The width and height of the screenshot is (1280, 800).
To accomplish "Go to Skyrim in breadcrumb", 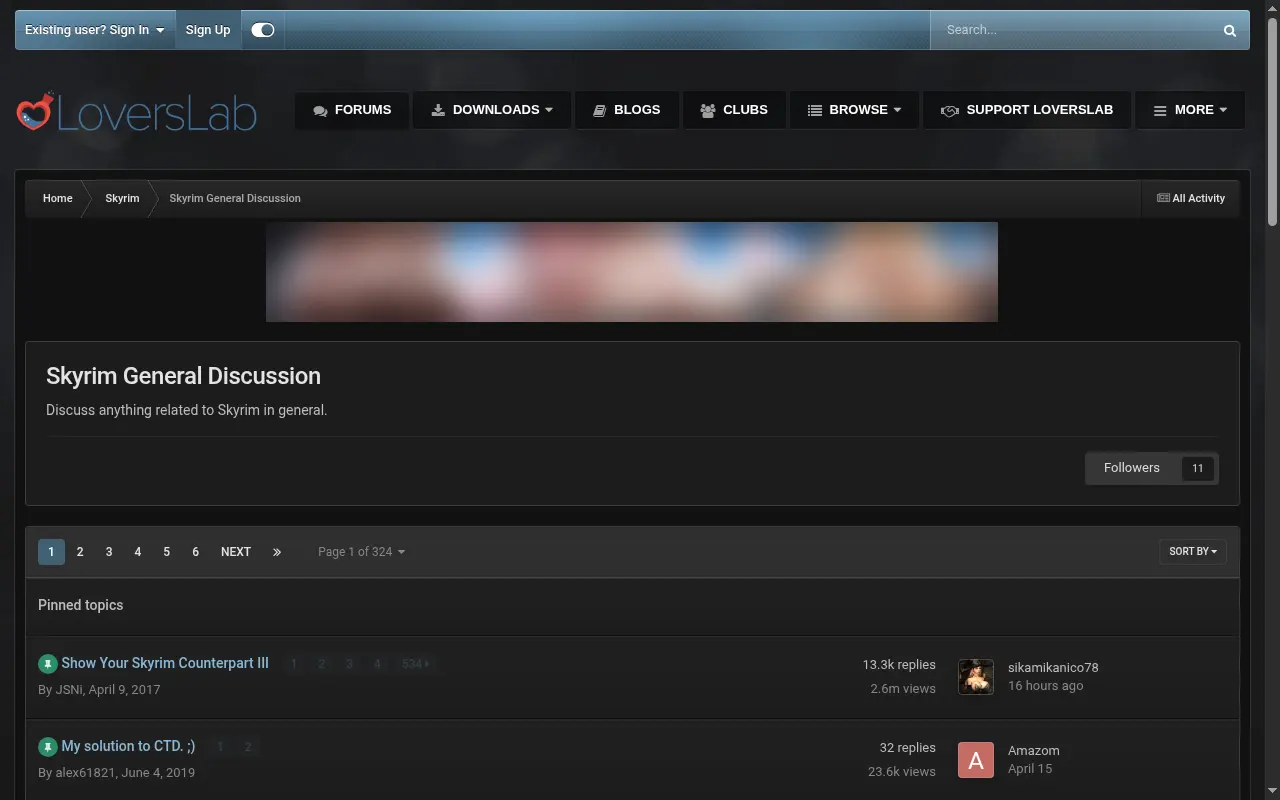I will point(122,198).
